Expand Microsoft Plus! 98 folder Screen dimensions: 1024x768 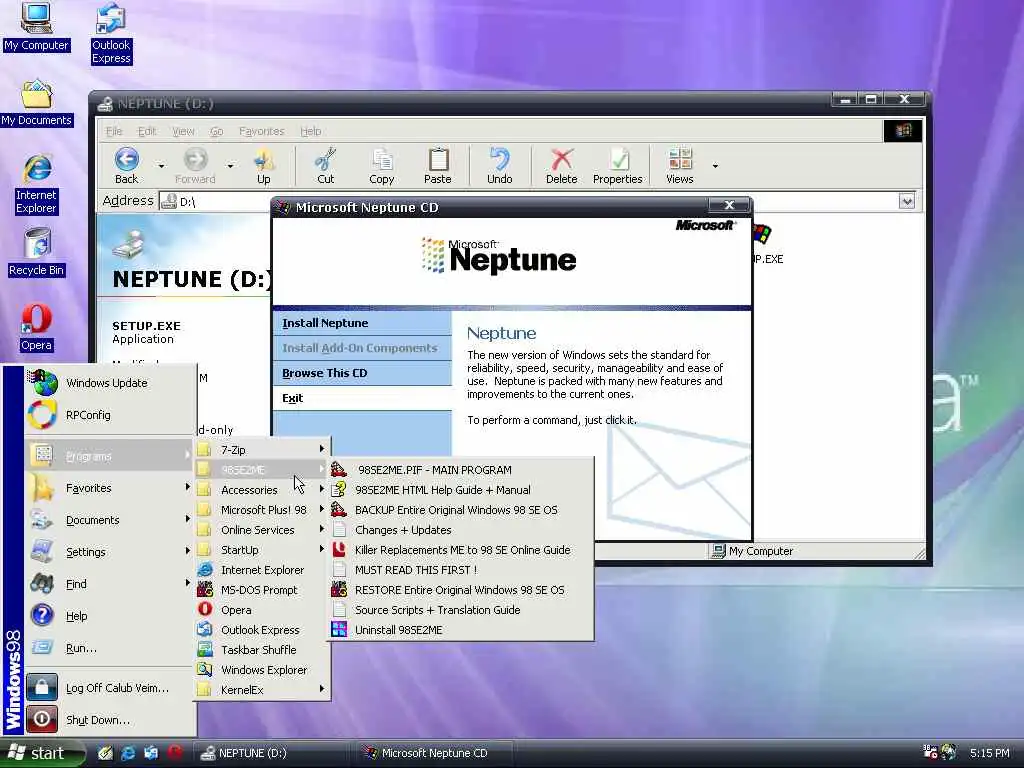(262, 510)
